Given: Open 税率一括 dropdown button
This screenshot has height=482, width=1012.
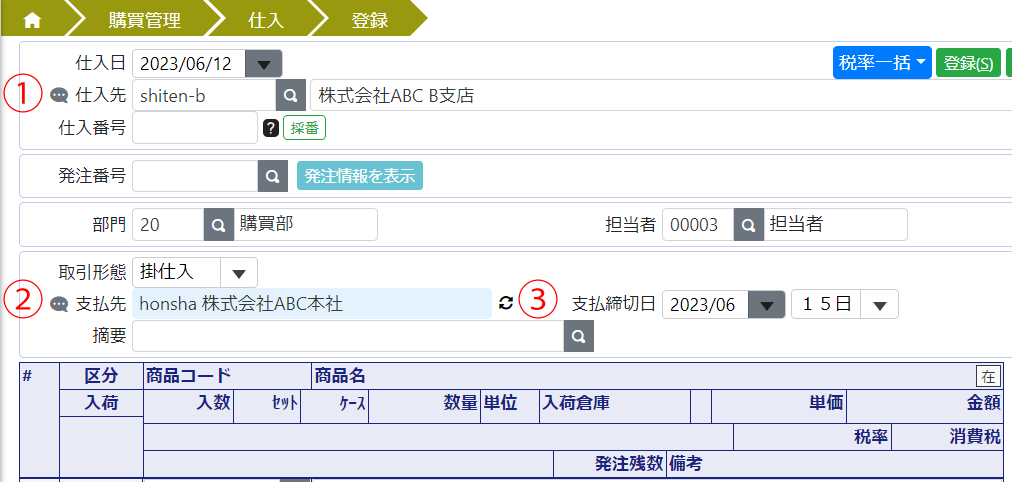Looking at the screenshot, I should pos(882,63).
